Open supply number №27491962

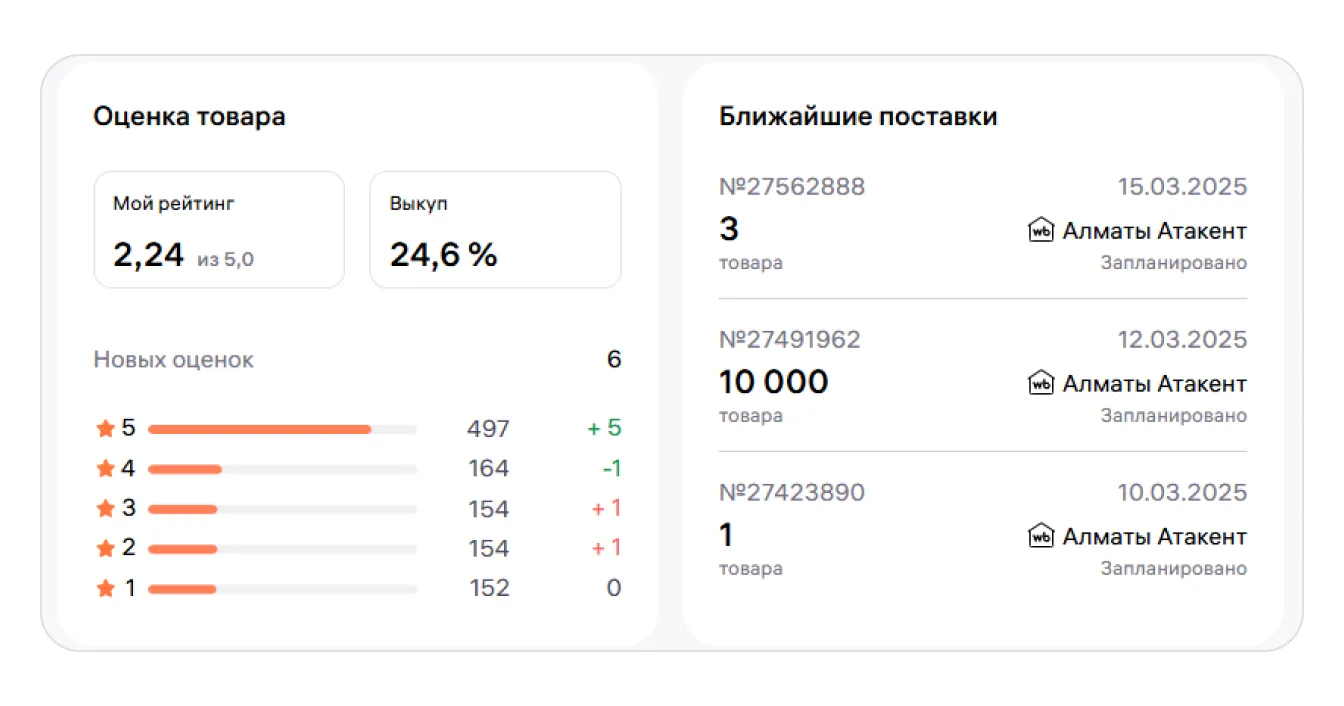790,340
